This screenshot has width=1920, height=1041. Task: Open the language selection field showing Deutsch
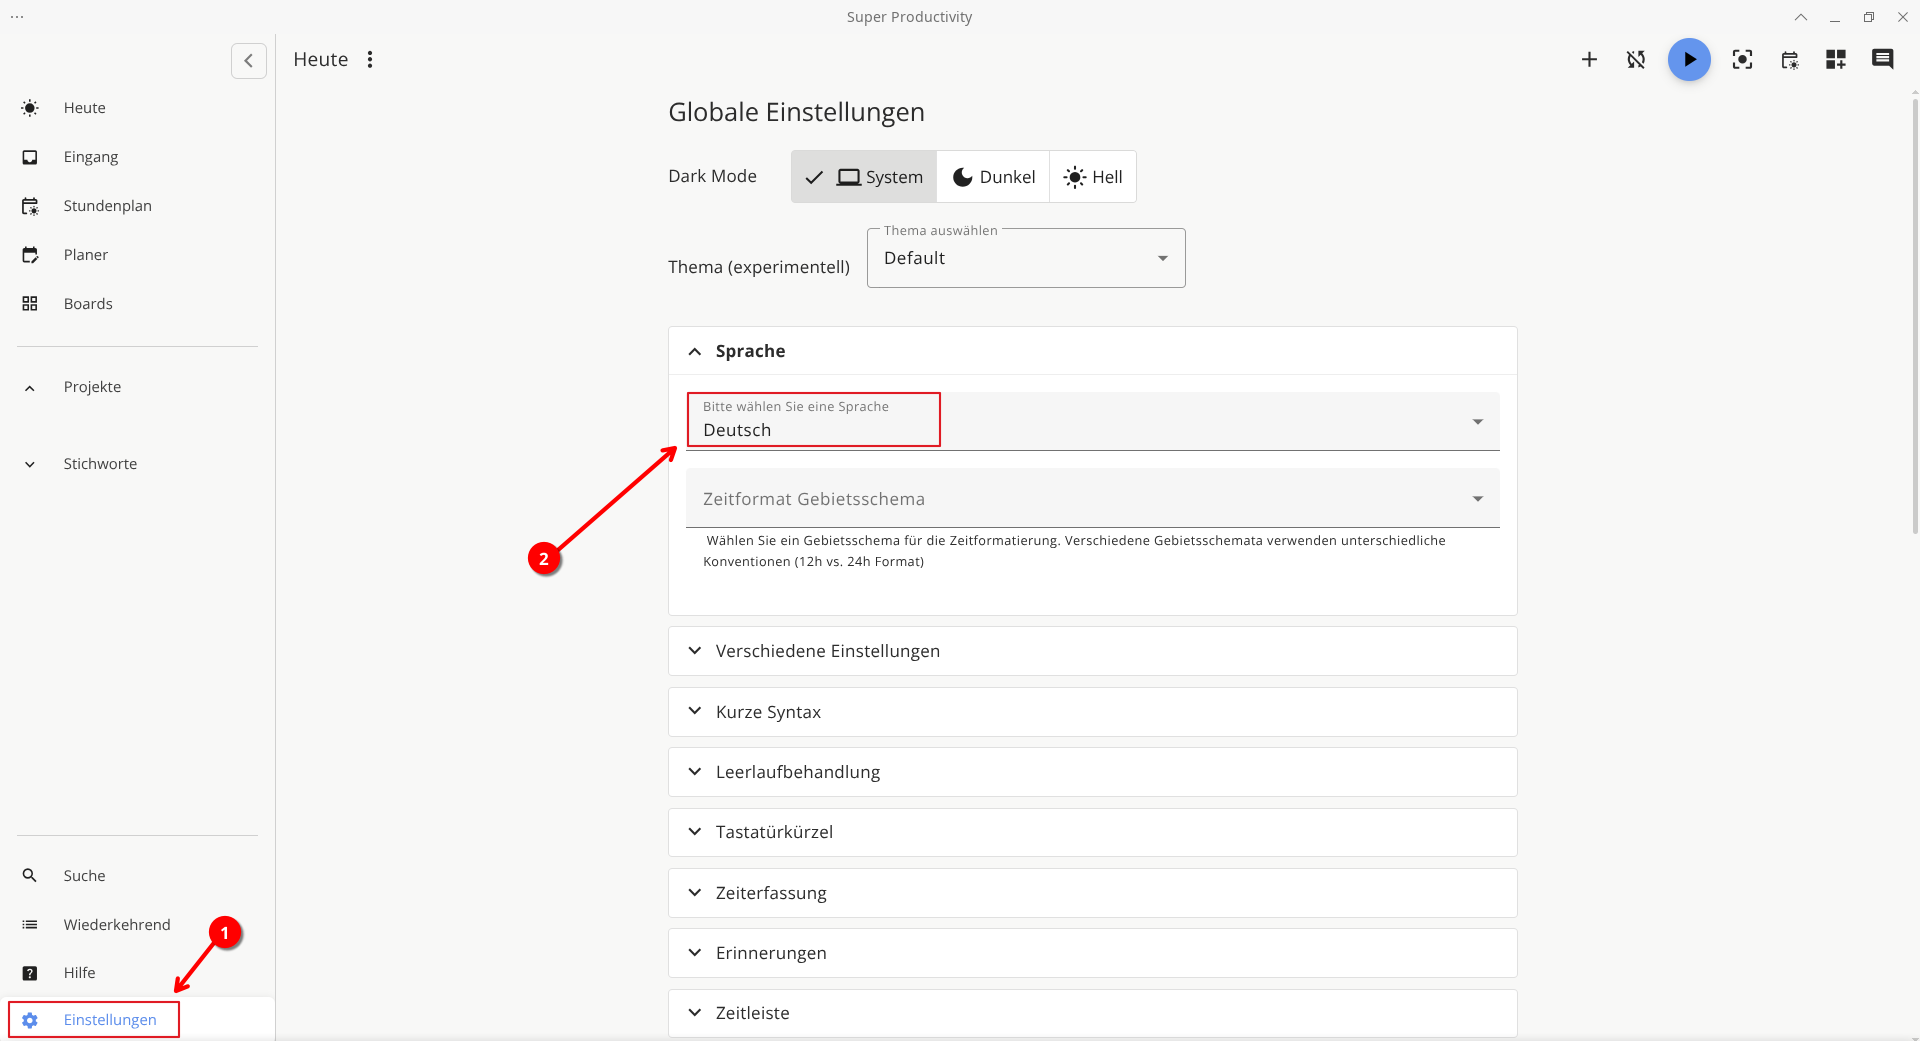point(813,420)
